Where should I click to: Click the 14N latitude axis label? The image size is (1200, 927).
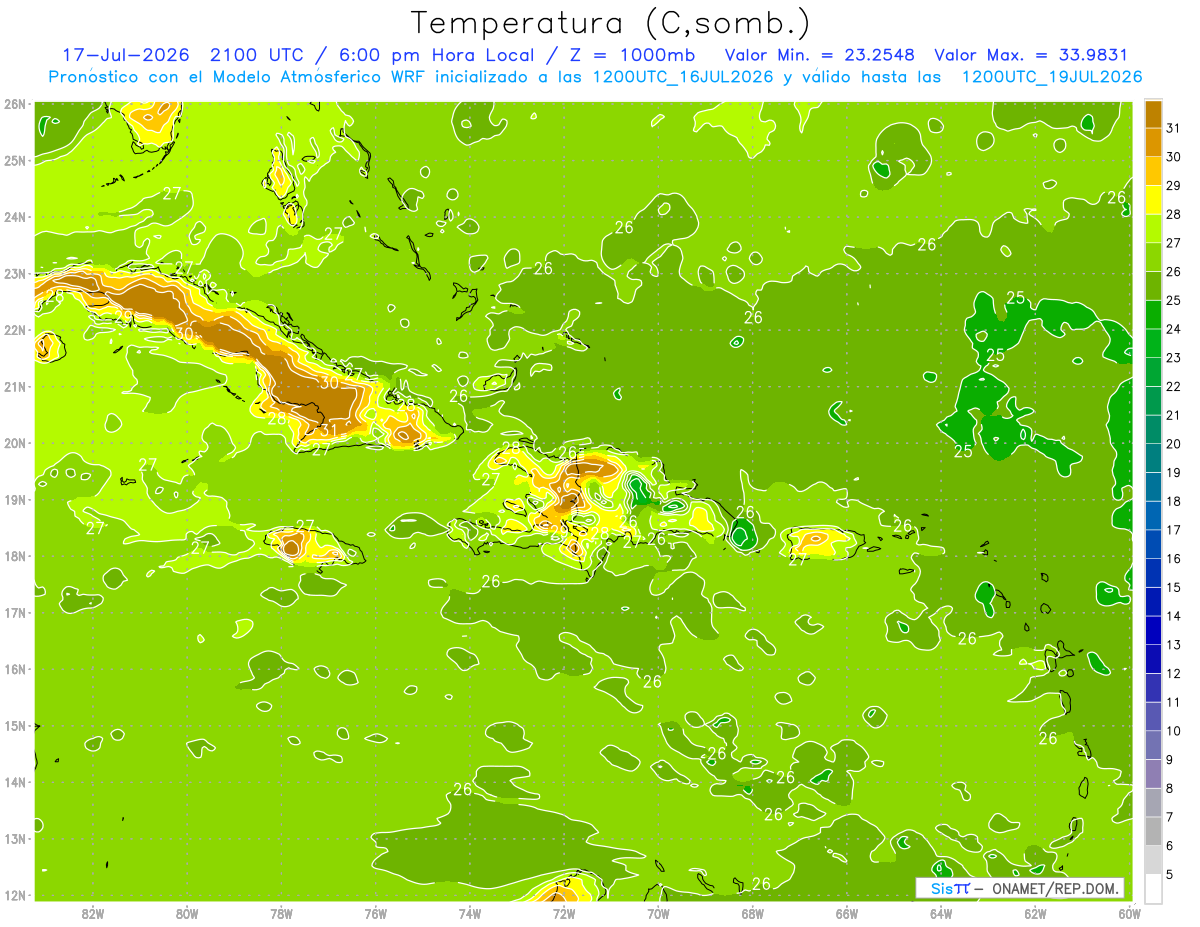point(15,782)
